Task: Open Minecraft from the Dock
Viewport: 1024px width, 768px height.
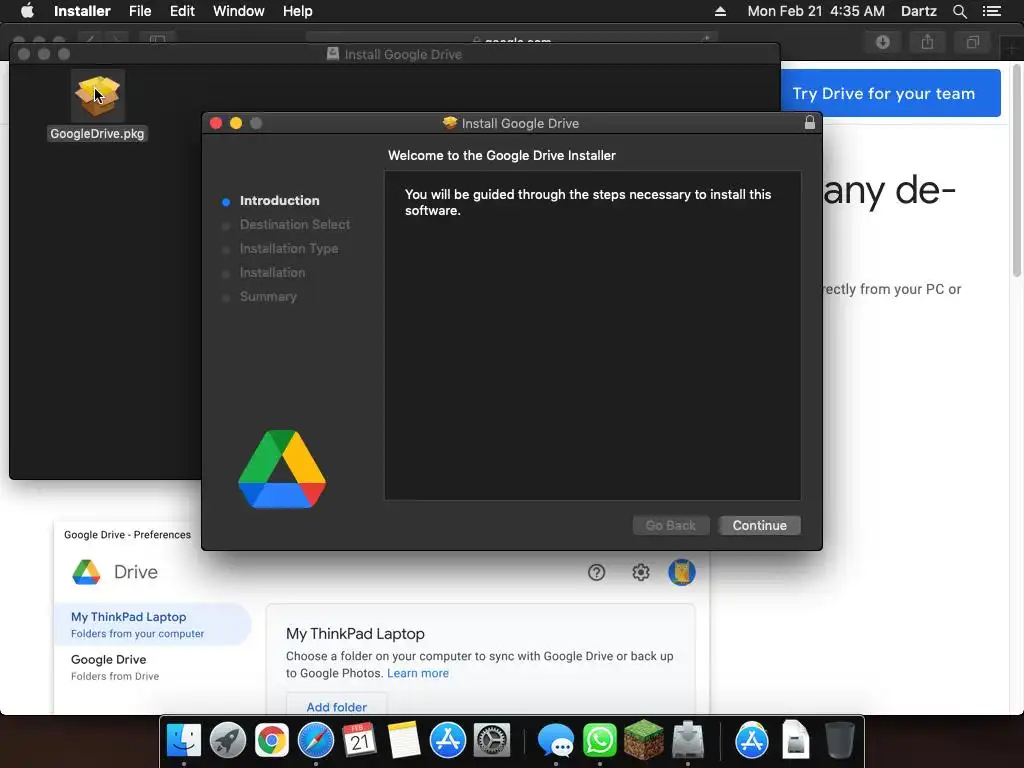Action: [x=643, y=740]
